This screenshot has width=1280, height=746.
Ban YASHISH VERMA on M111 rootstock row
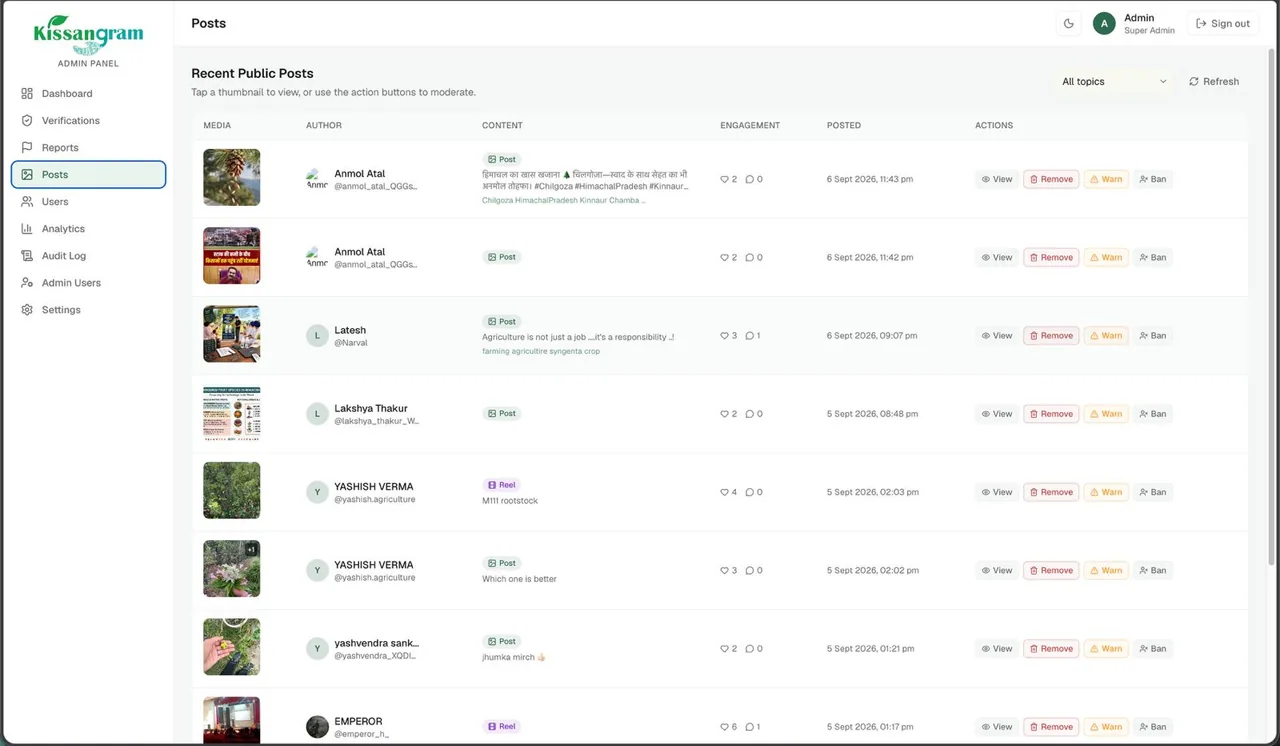[x=1153, y=492]
